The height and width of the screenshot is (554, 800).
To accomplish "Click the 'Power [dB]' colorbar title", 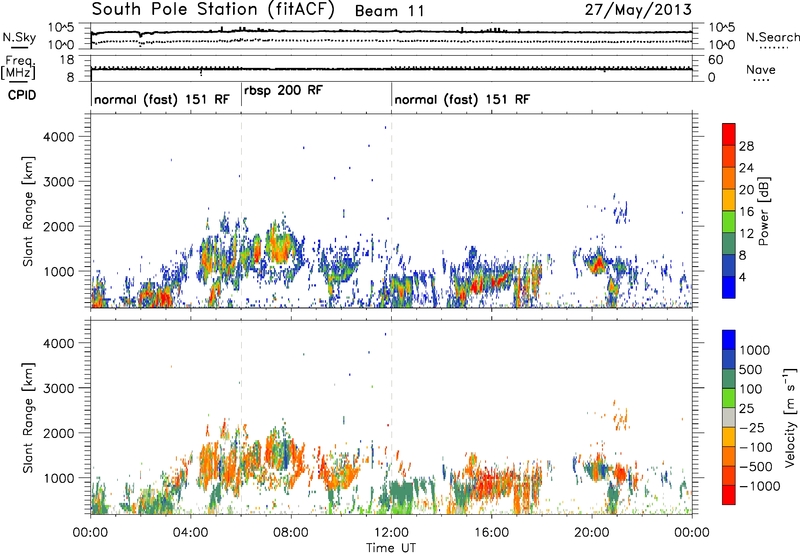I will click(763, 211).
